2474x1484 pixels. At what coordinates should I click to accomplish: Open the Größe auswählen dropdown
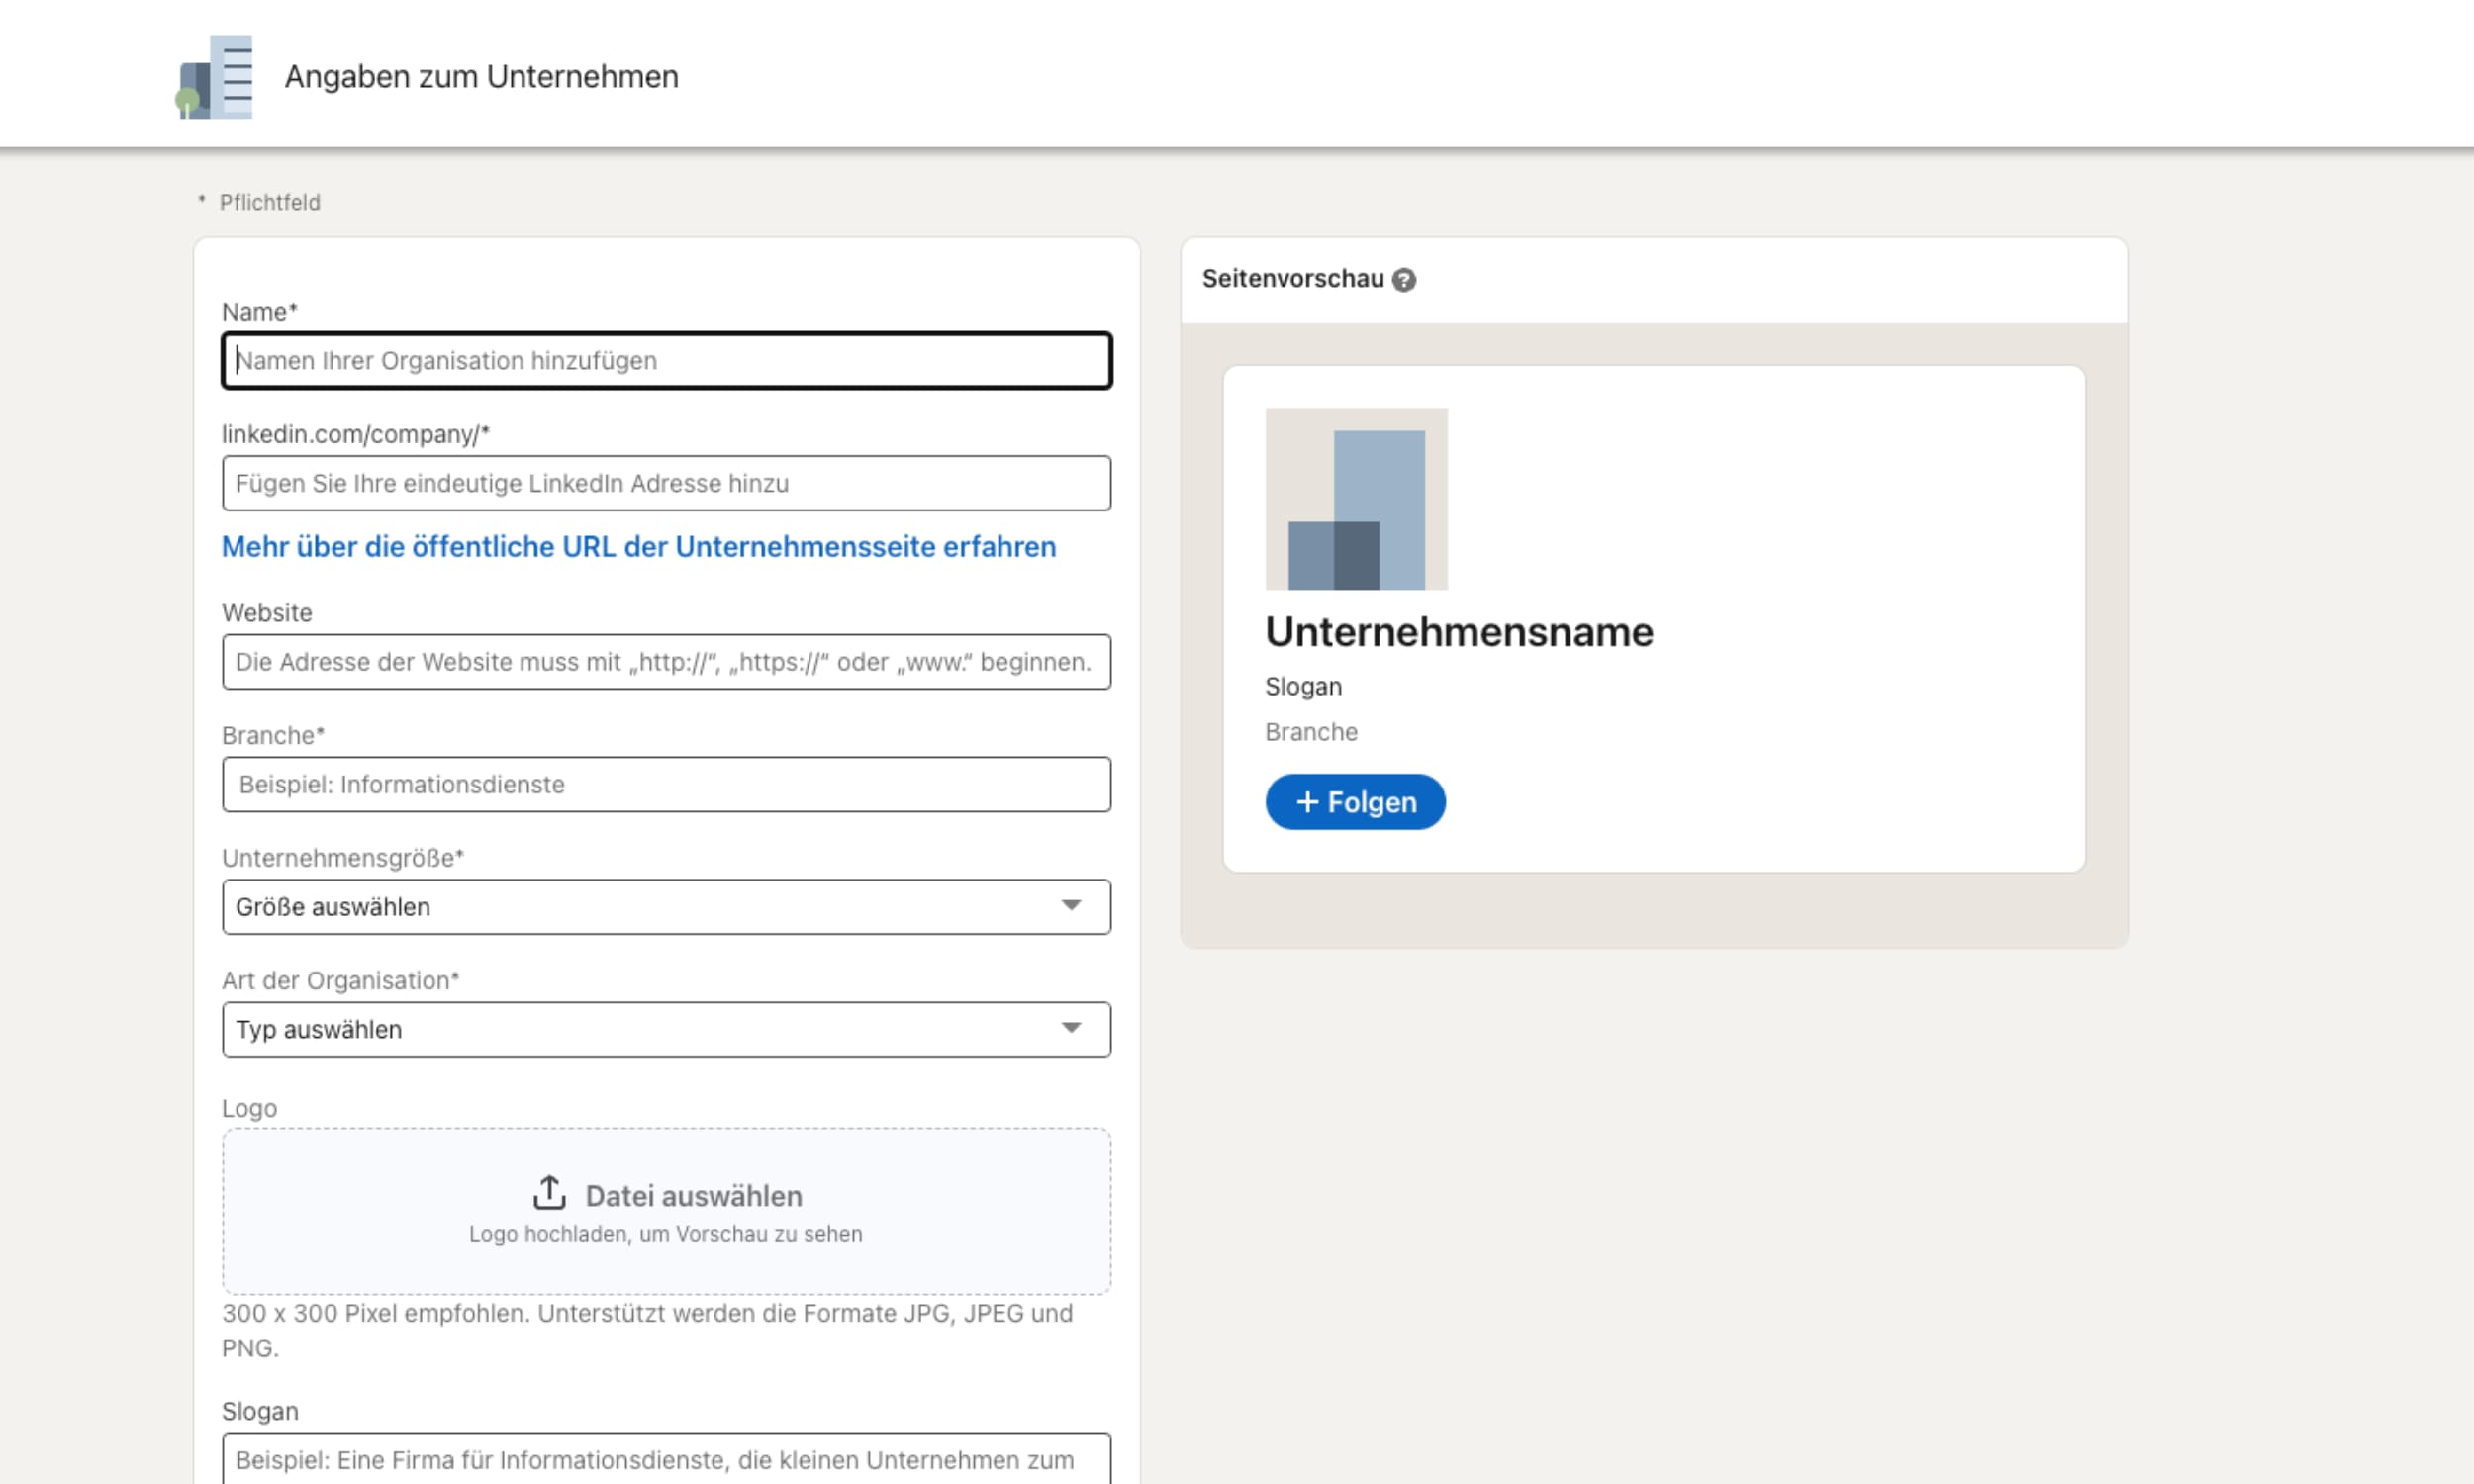pos(666,906)
